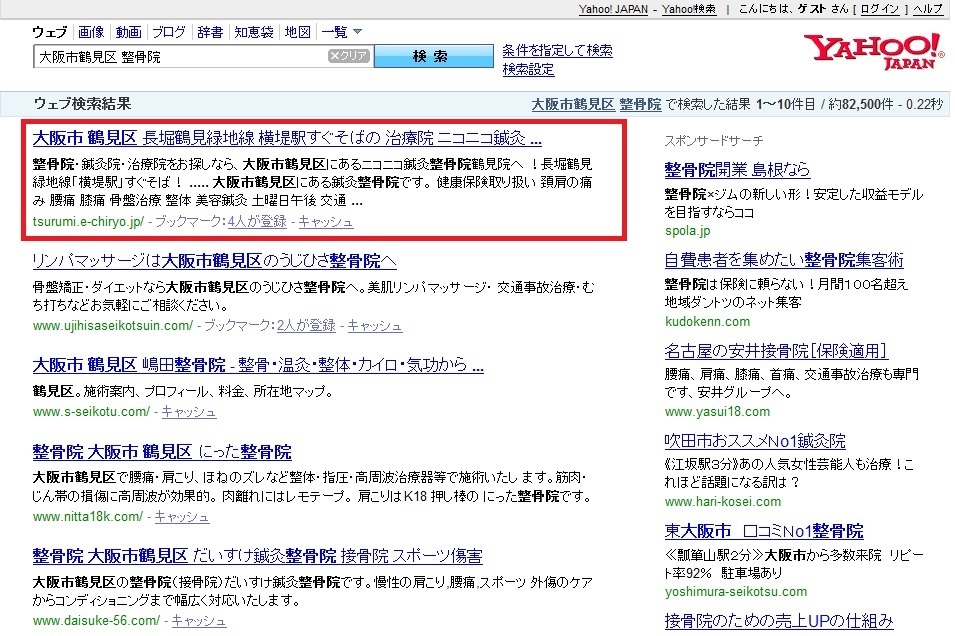Select the ウェブ search tab
The image size is (955, 636).
point(50,32)
